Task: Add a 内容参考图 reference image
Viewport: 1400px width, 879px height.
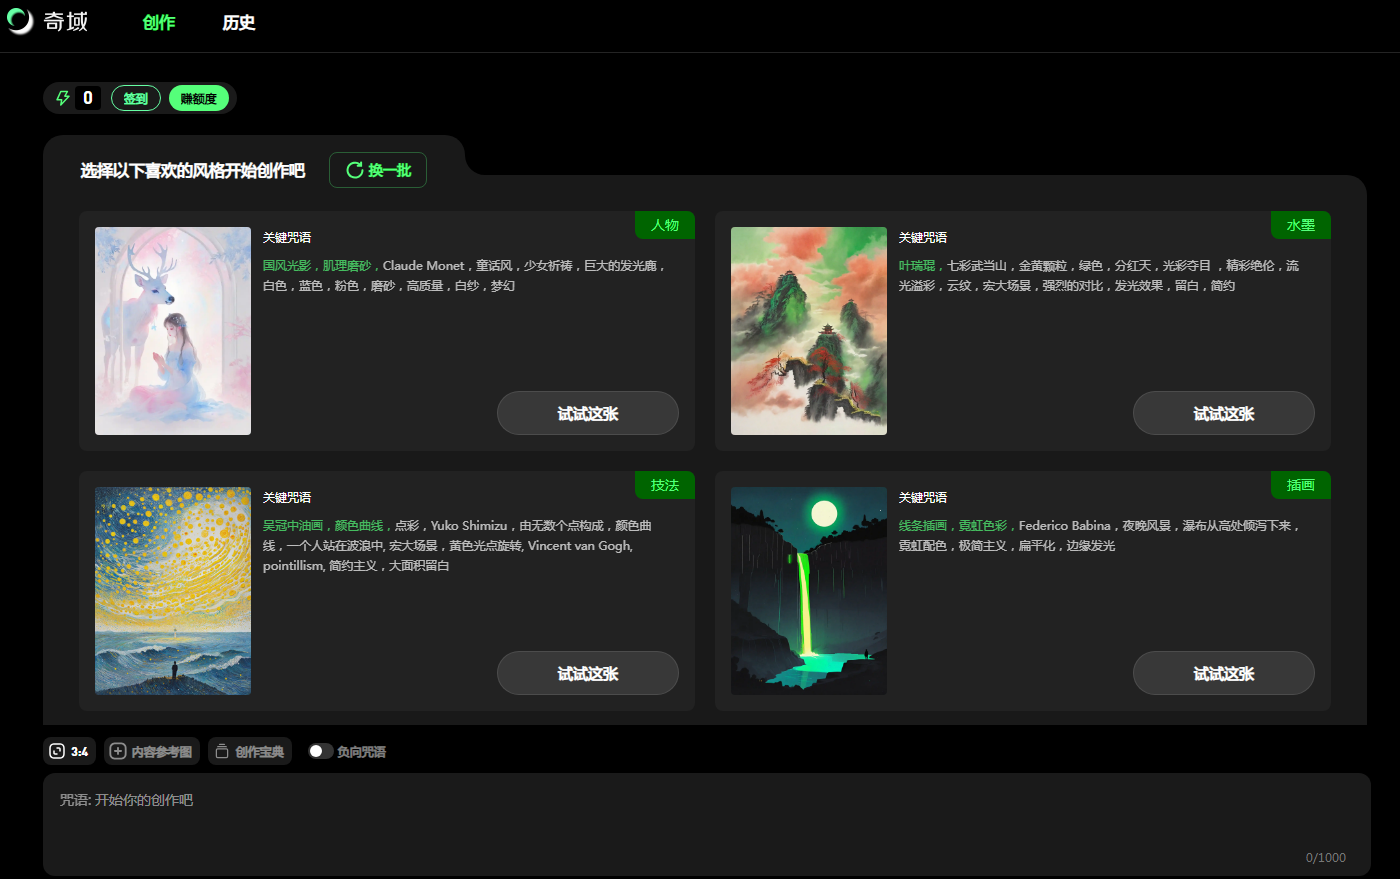Action: [152, 751]
